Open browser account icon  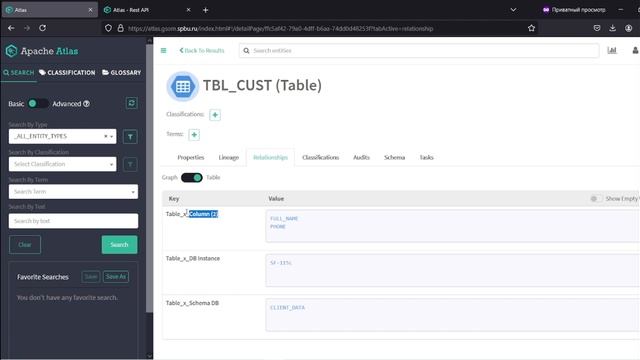coord(629,28)
